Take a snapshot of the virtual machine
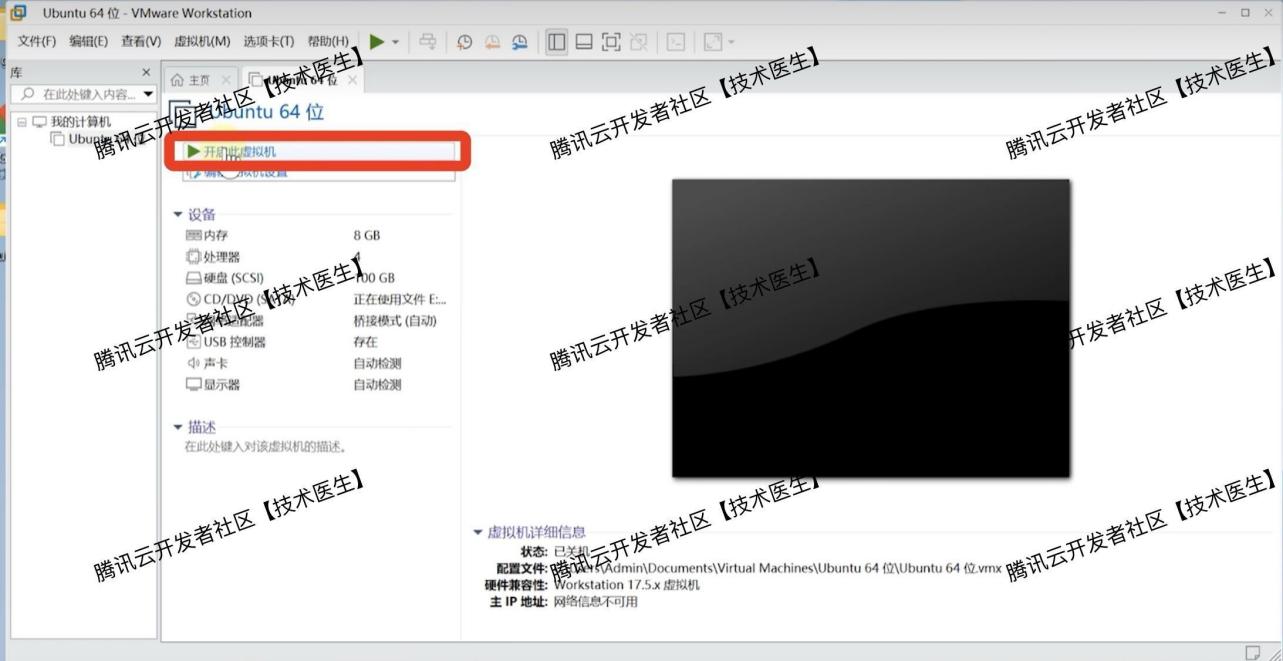This screenshot has height=661, width=1283. click(x=466, y=40)
